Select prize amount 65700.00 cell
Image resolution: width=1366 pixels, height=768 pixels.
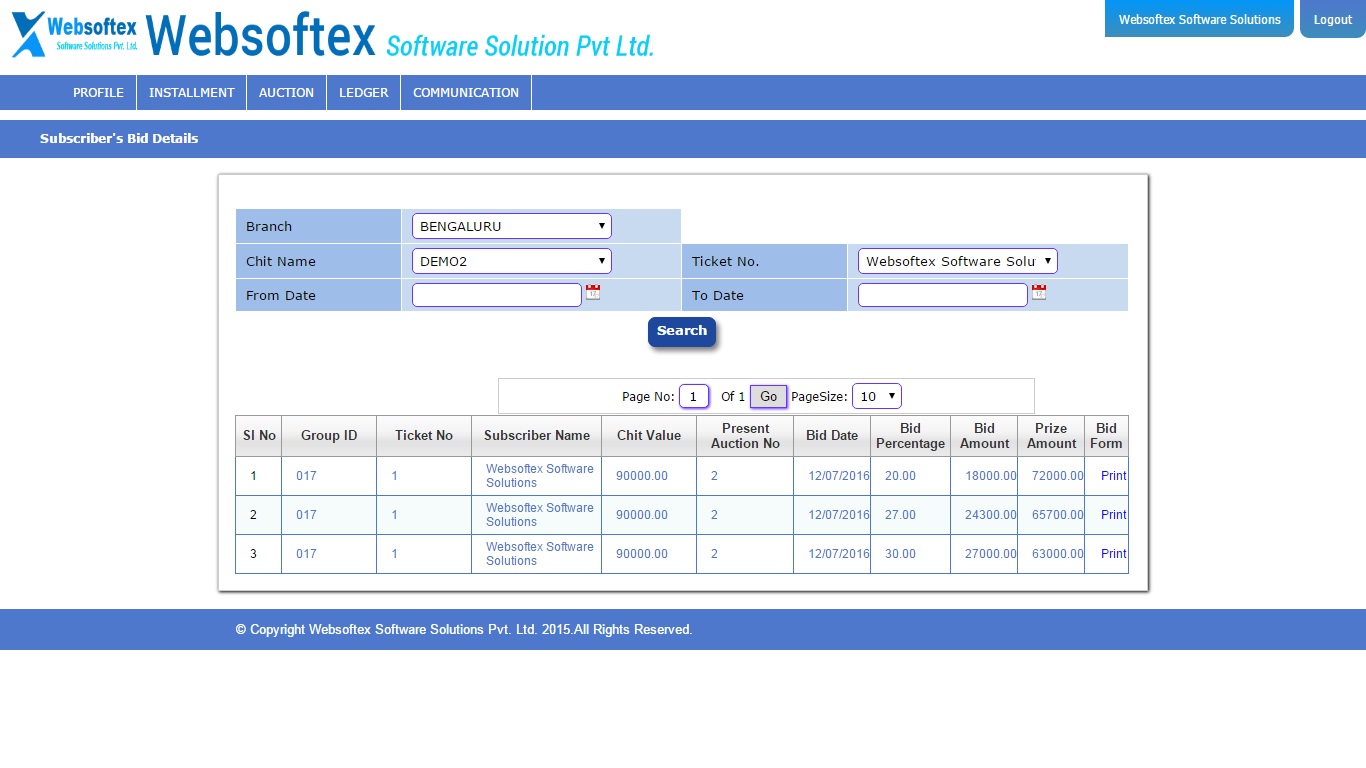click(x=1051, y=515)
